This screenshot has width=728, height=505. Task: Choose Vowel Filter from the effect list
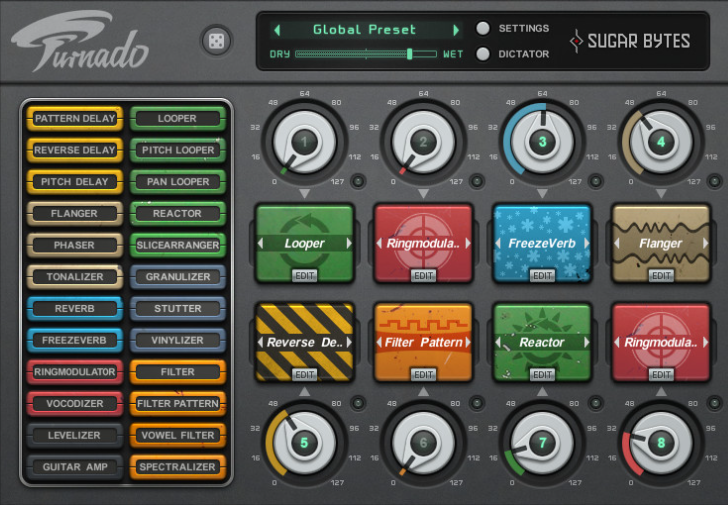pyautogui.click(x=178, y=435)
